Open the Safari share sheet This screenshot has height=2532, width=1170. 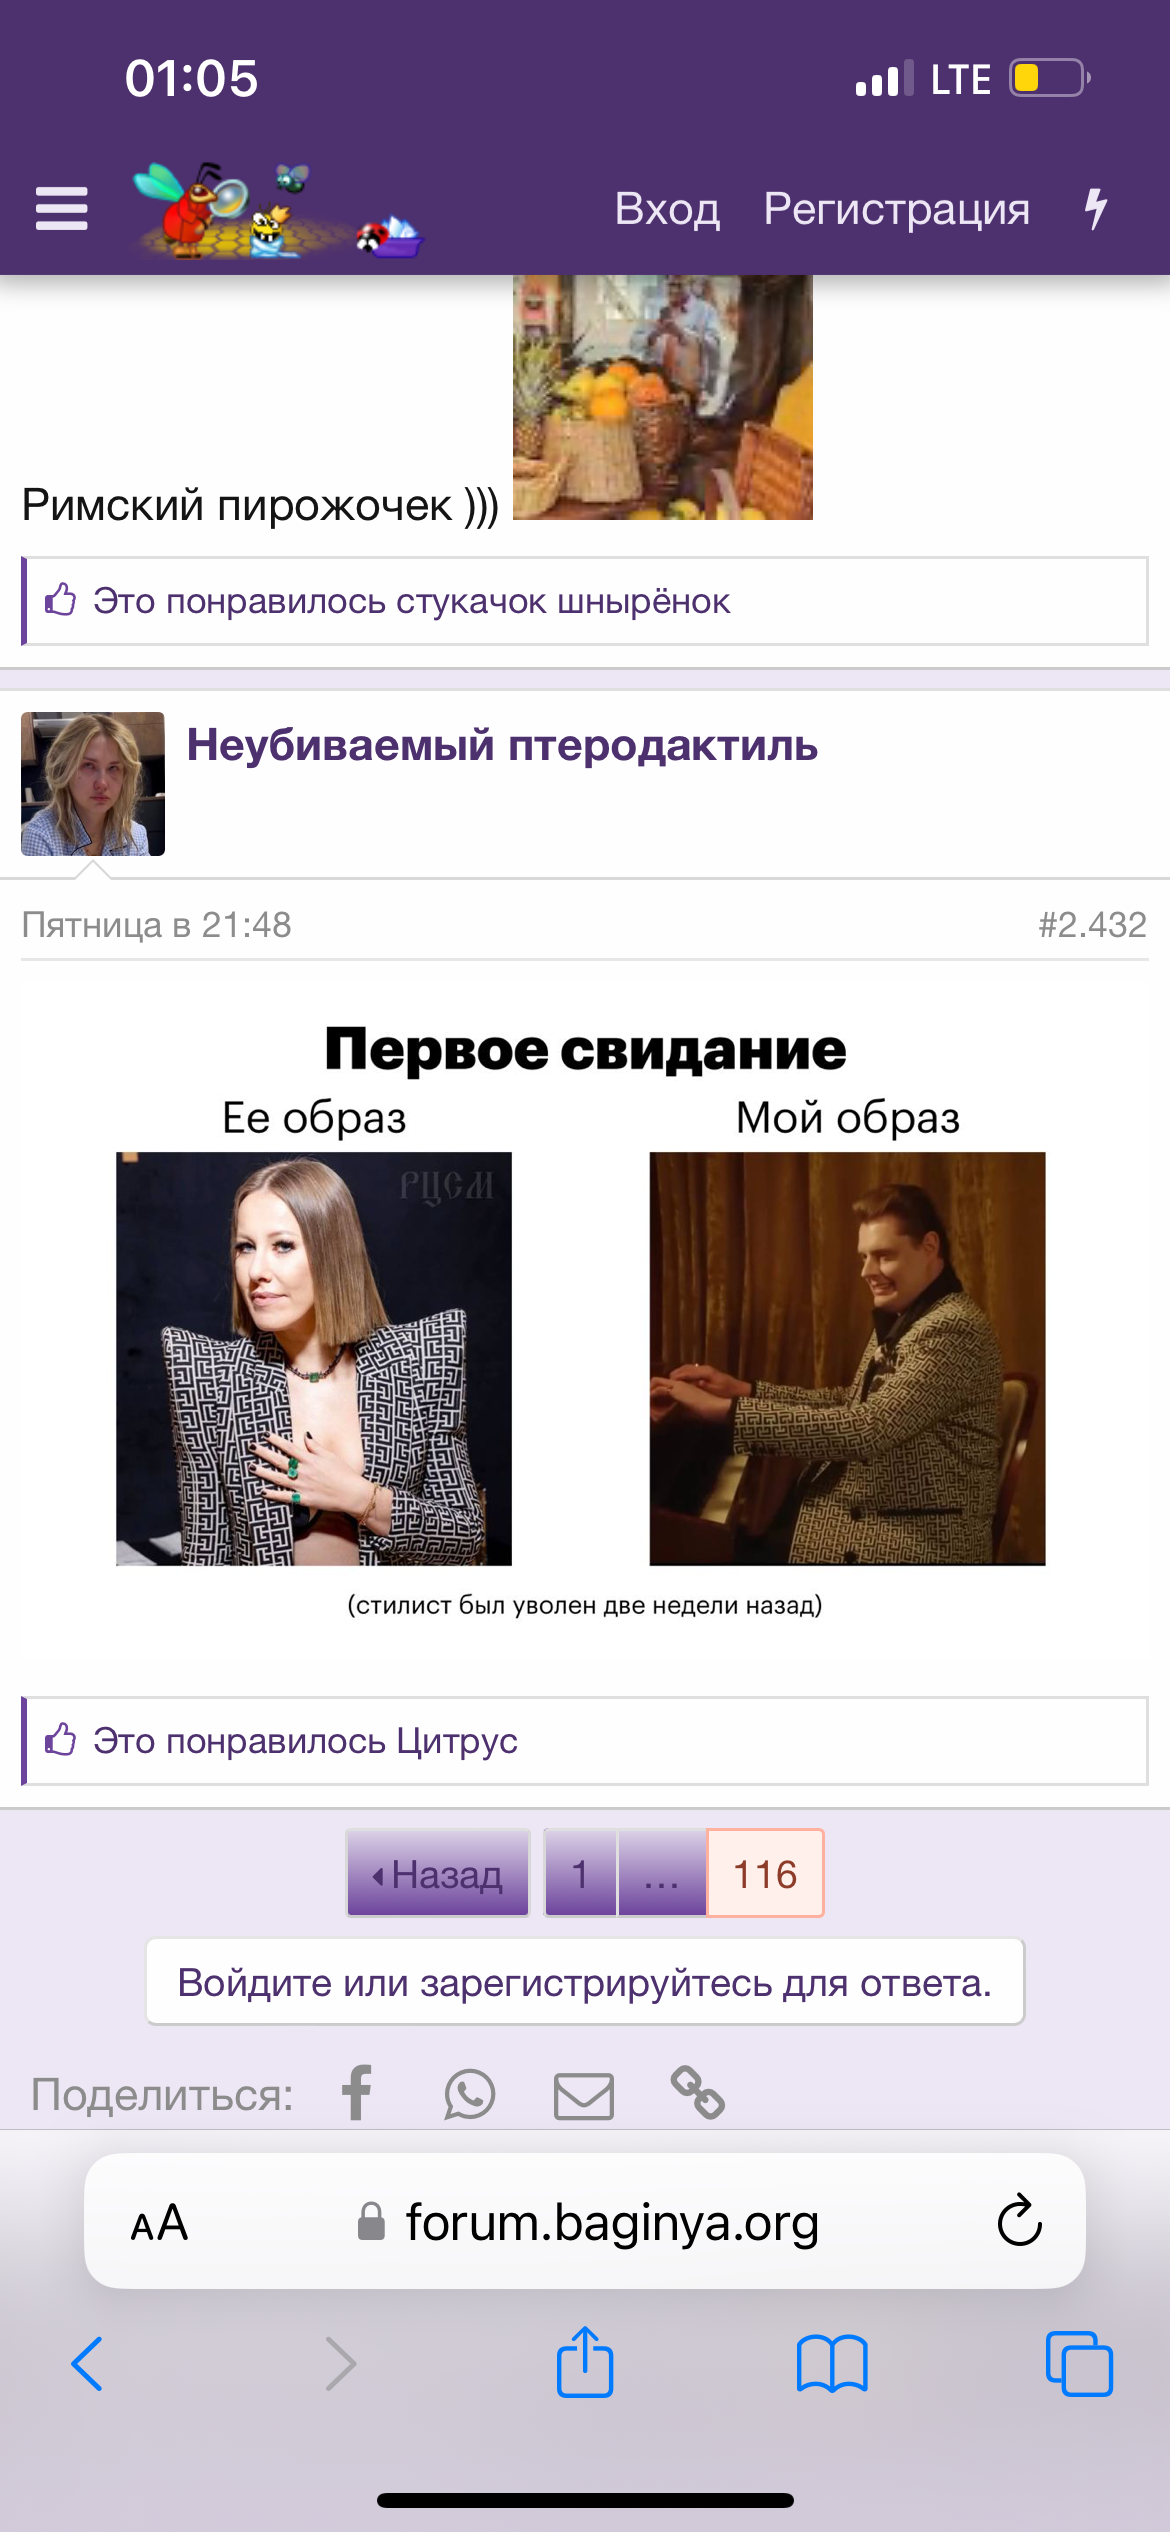coord(585,2361)
